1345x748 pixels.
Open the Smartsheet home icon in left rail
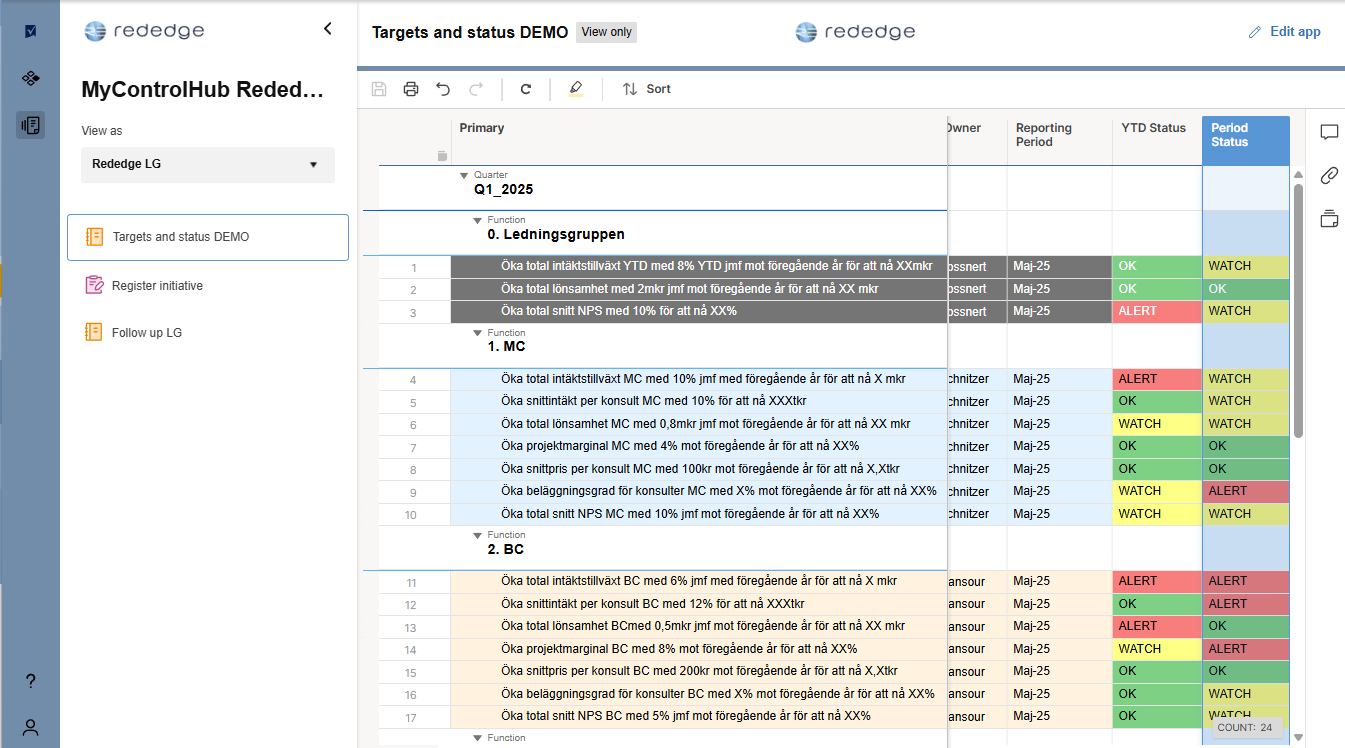tap(30, 31)
